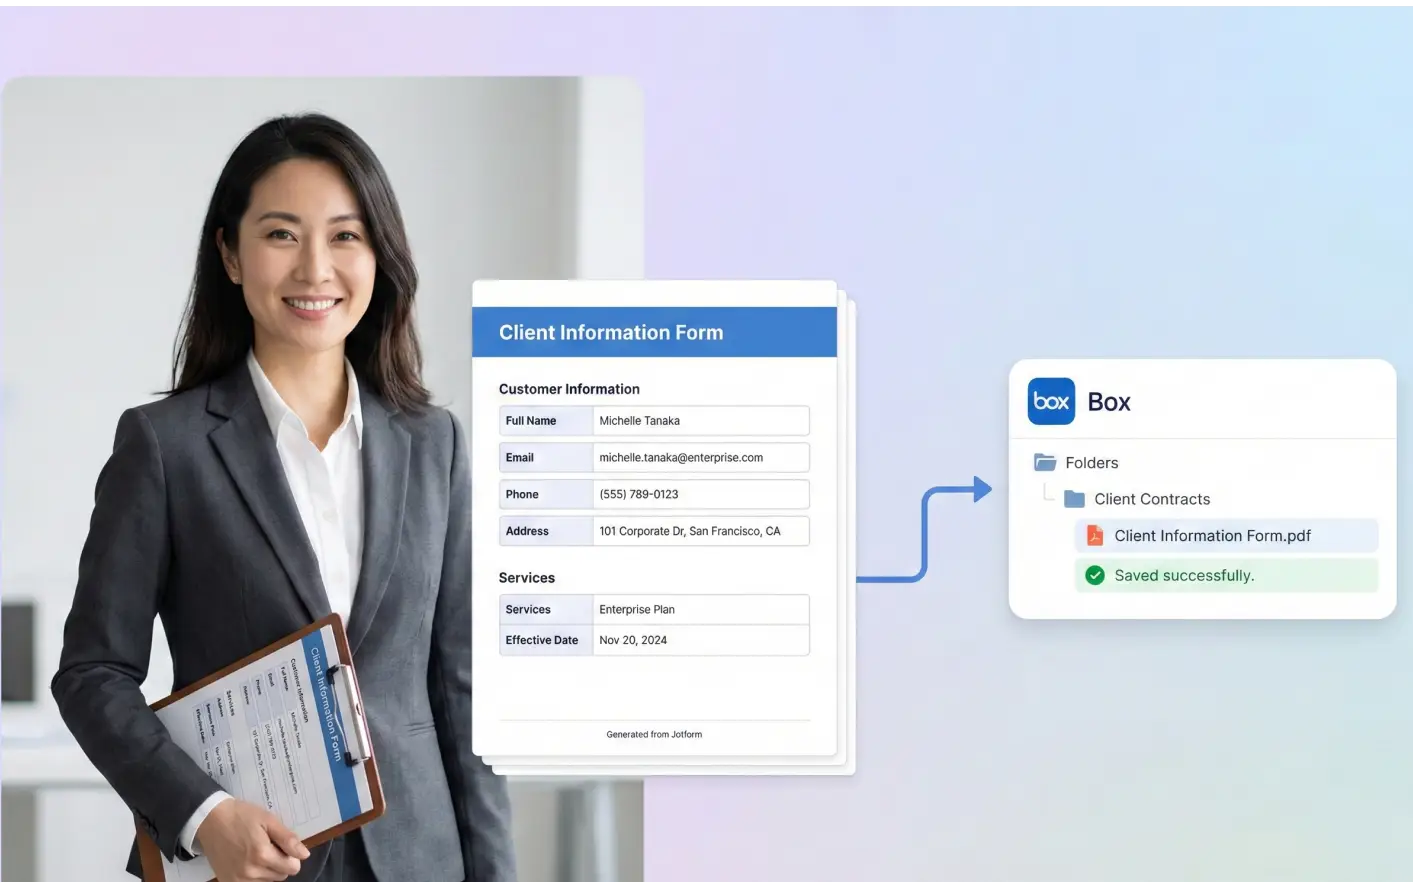
Task: Click the Effective Date value Nov 20, 2024
Action: 700,640
